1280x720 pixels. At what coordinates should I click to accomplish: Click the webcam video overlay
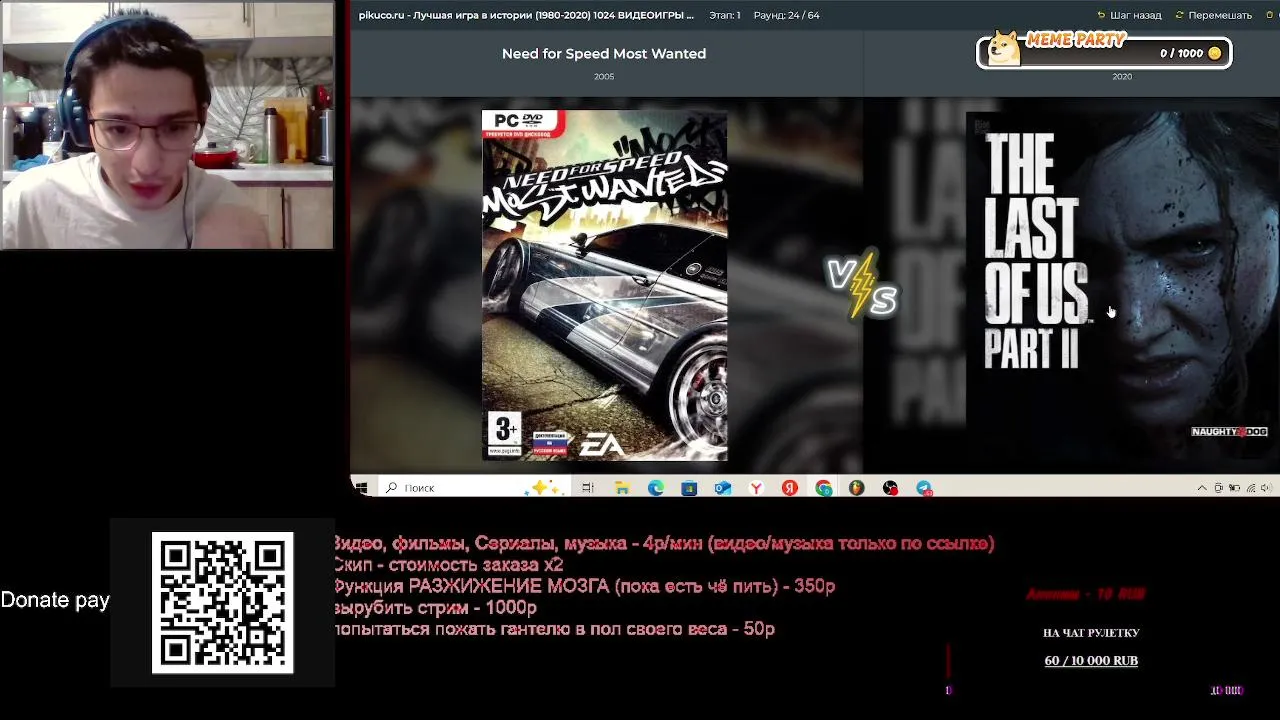coord(167,125)
